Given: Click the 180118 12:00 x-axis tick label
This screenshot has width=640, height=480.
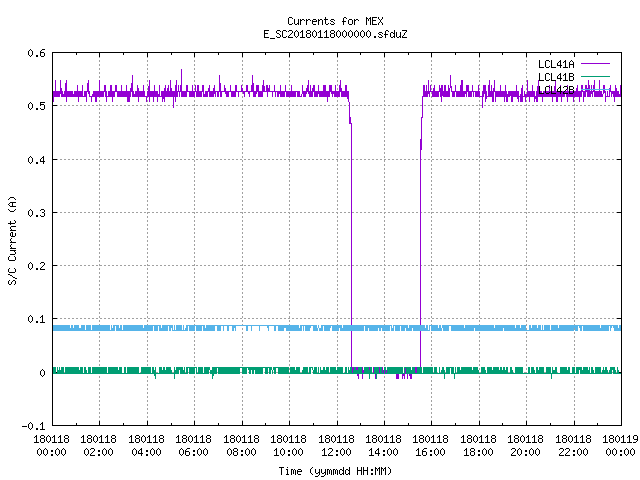Looking at the screenshot, I should coord(337,446).
